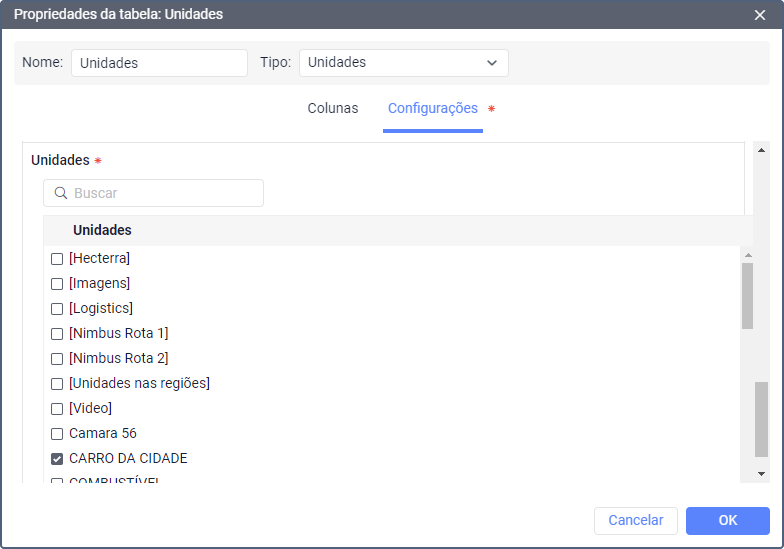
Task: Enable the [Video] checkbox
Action: 57,409
